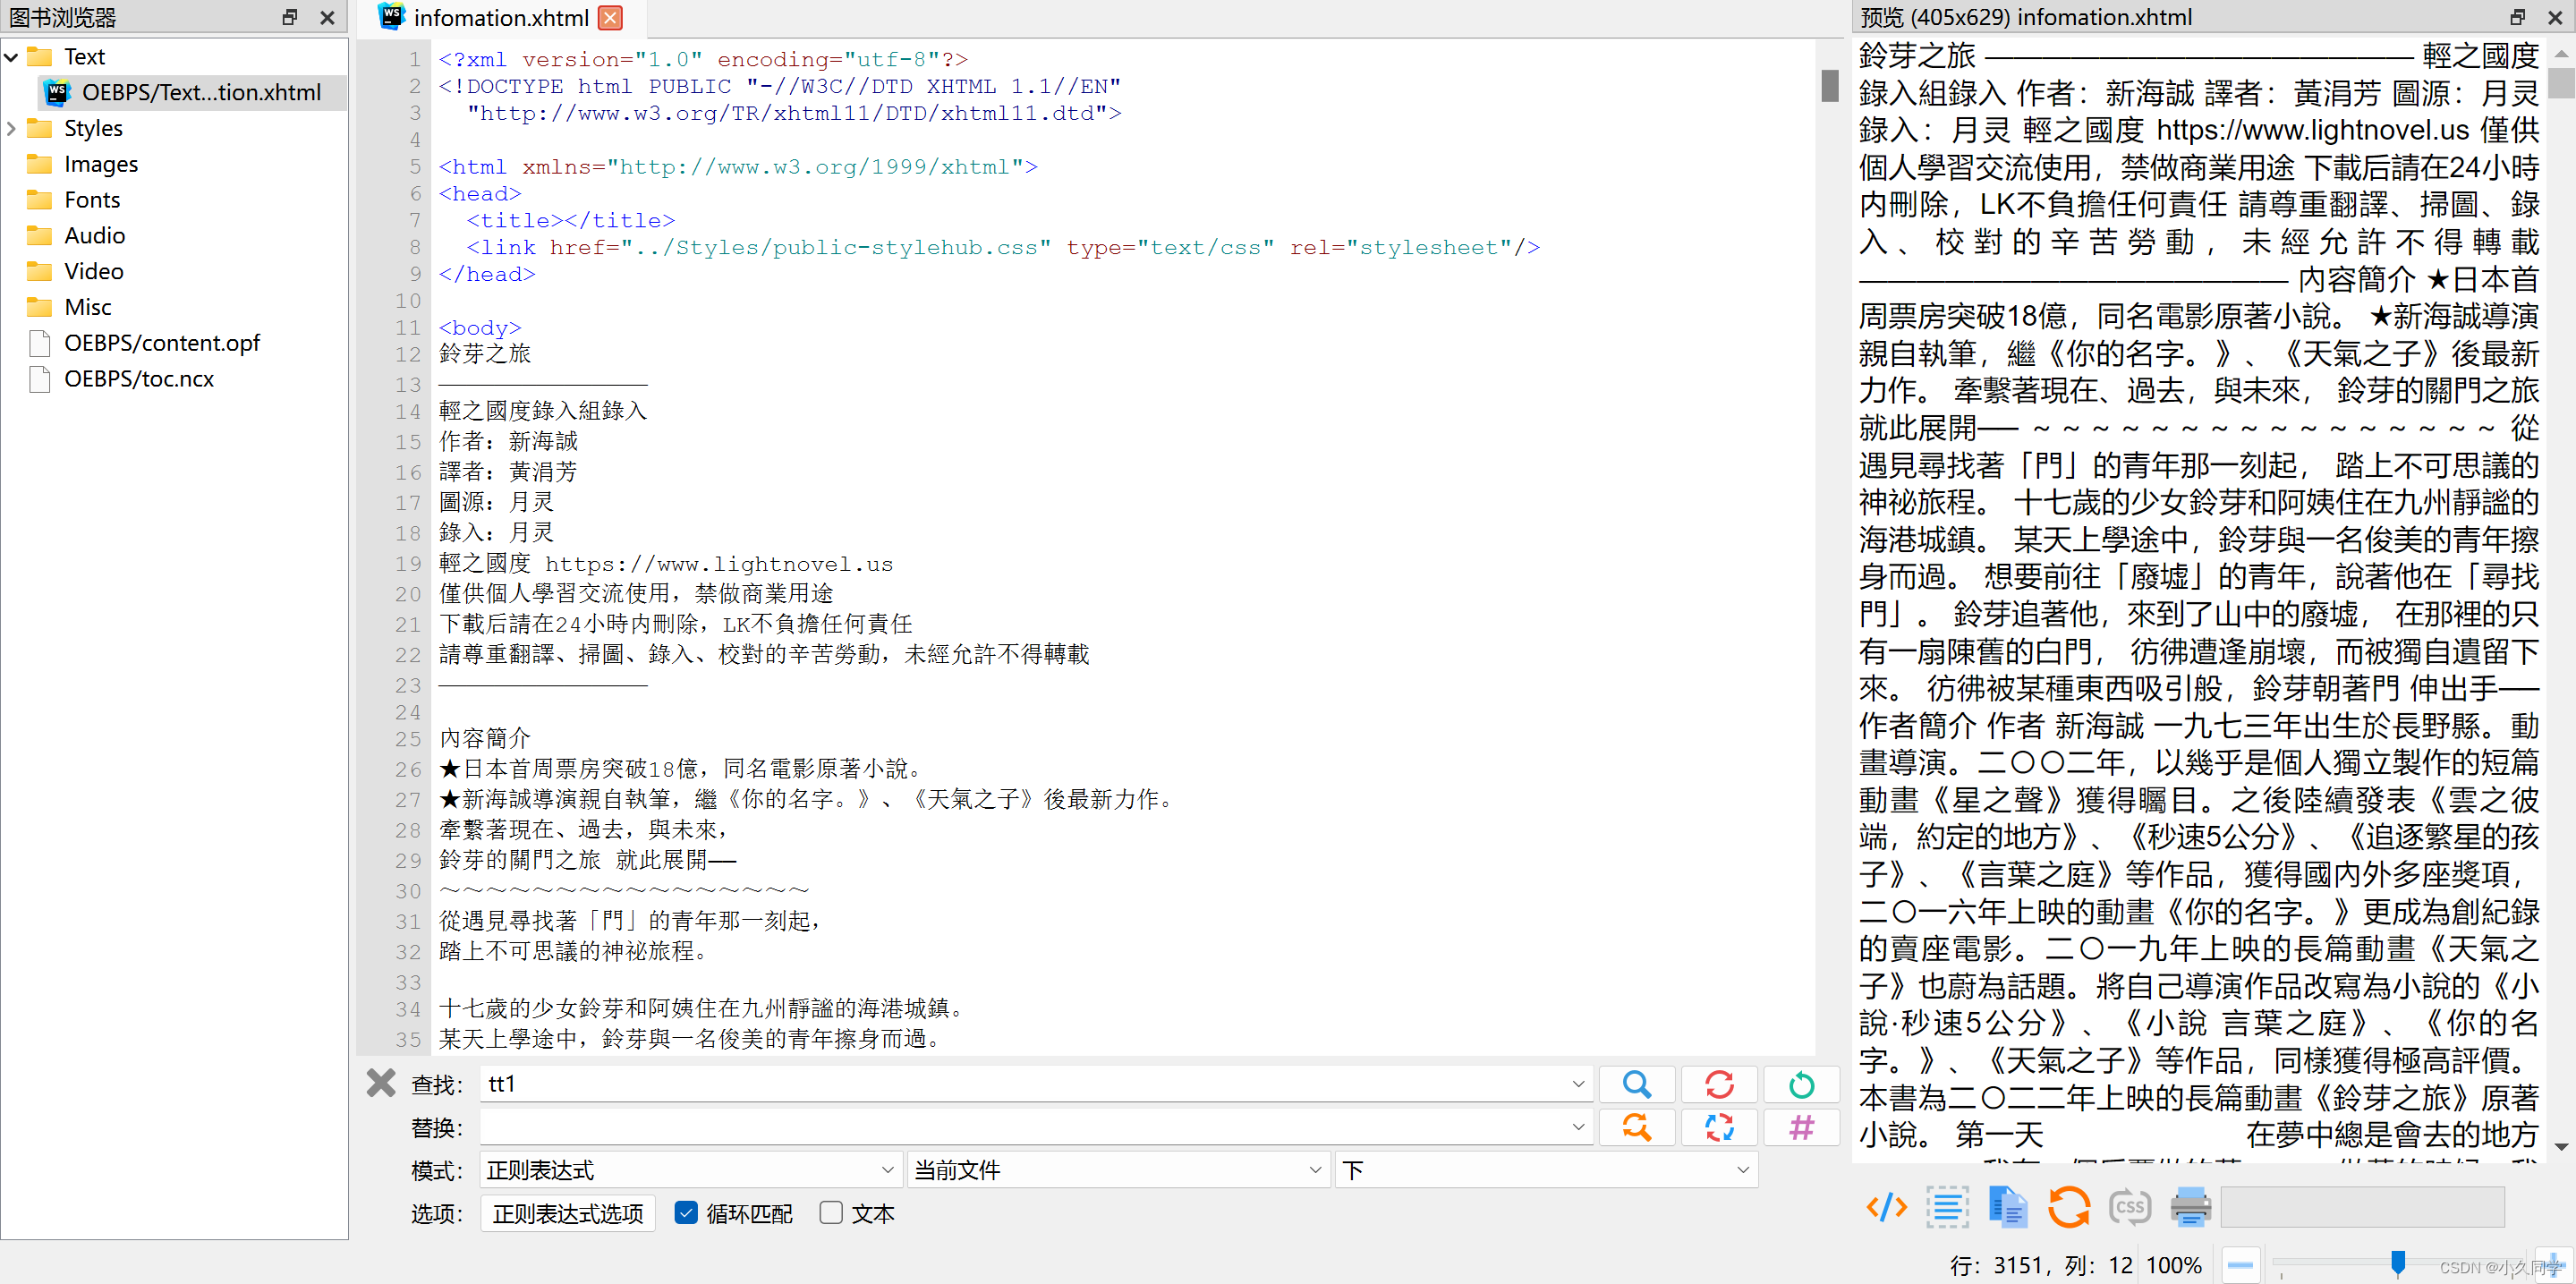The image size is (2576, 1284).
Task: Open OEBPS/content.opf in book browser
Action: click(161, 343)
